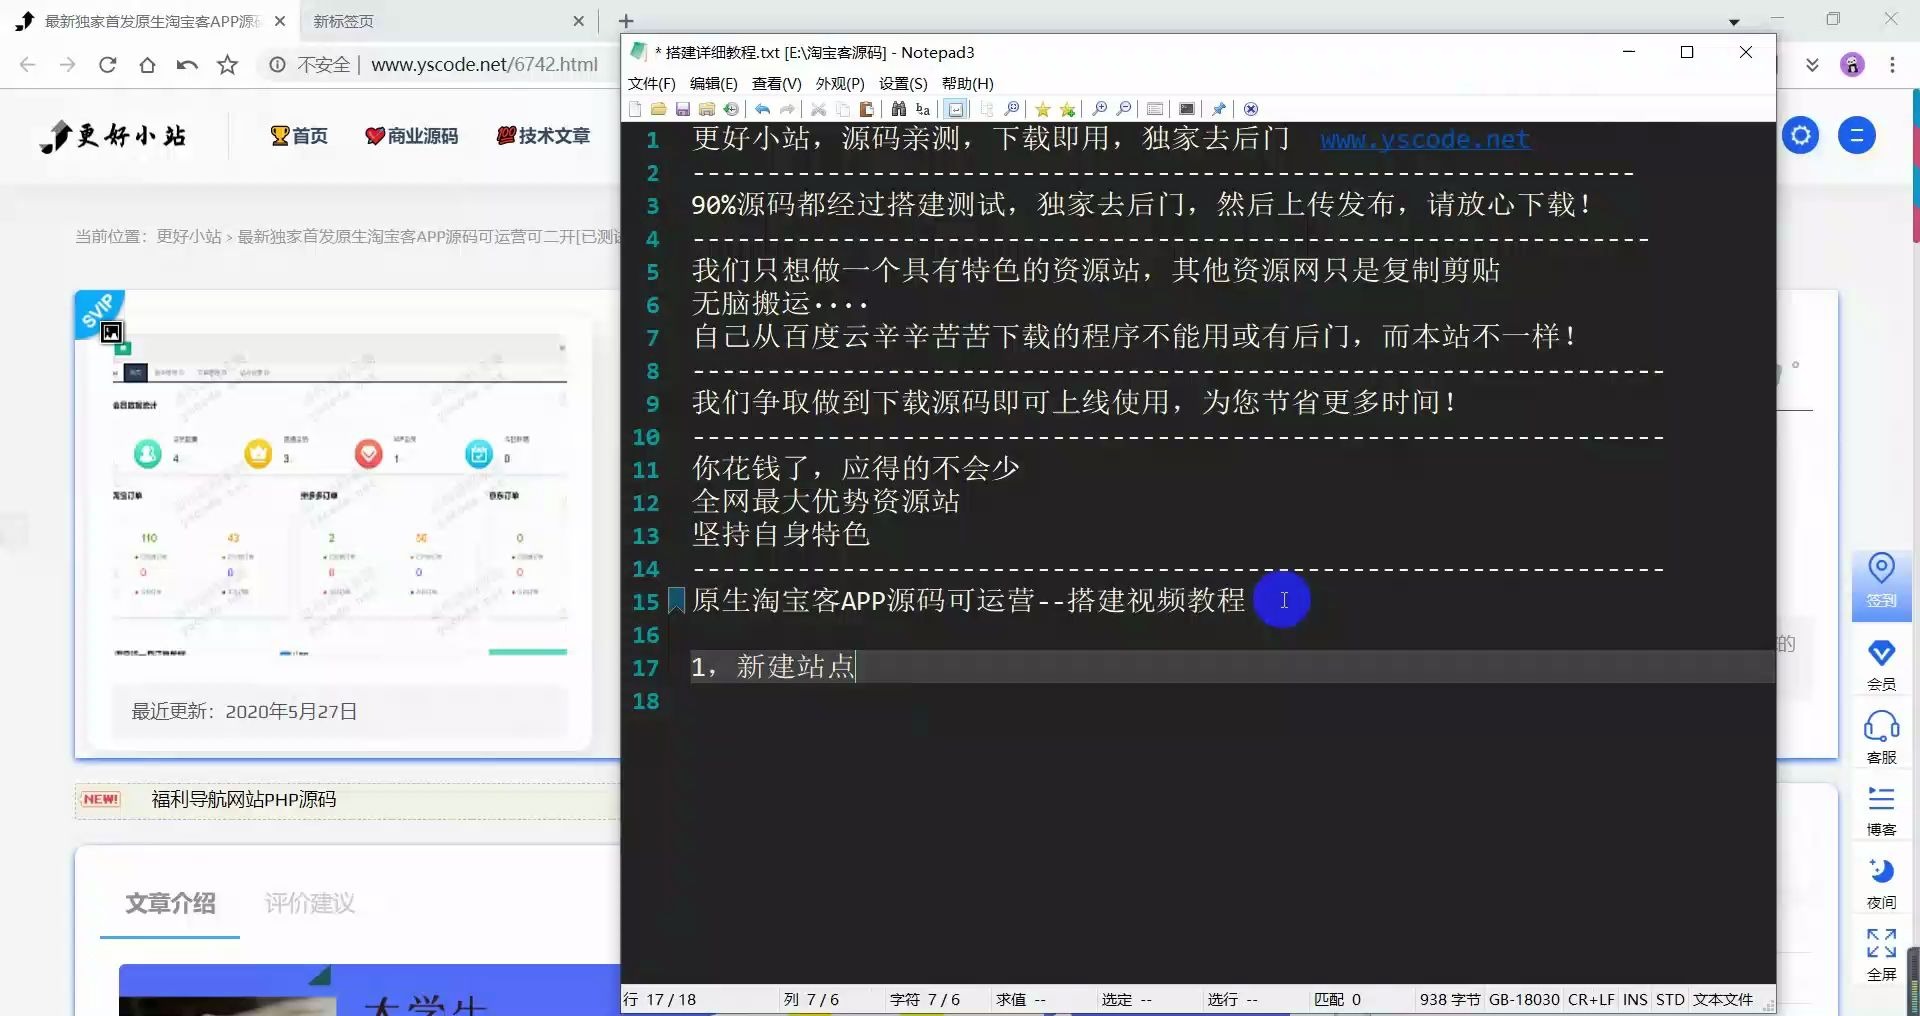Image resolution: width=1920 pixels, height=1016 pixels.
Task: Open customer service via the 客服 sidebar icon
Action: coord(1880,735)
